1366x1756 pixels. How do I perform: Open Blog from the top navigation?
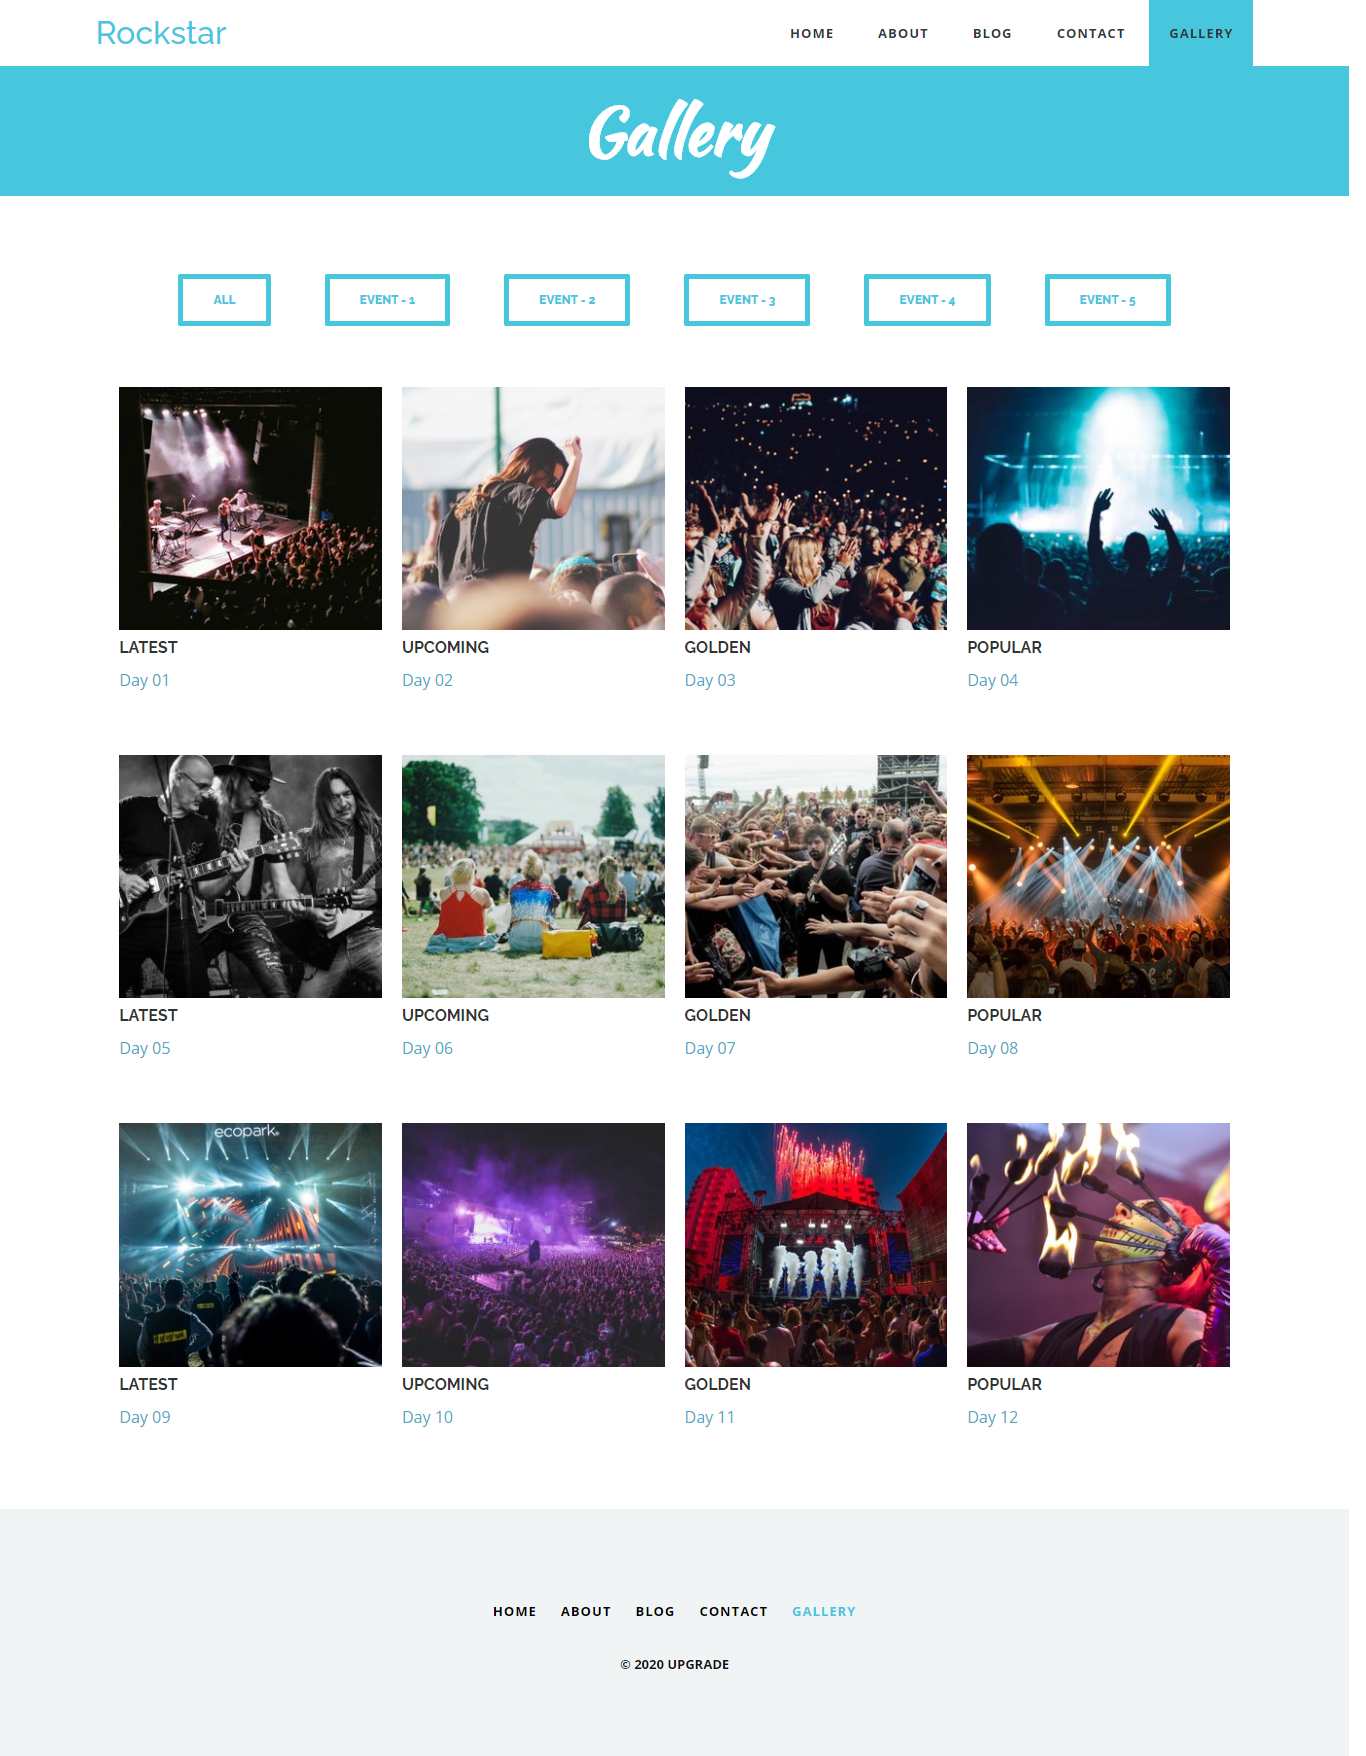(x=992, y=33)
